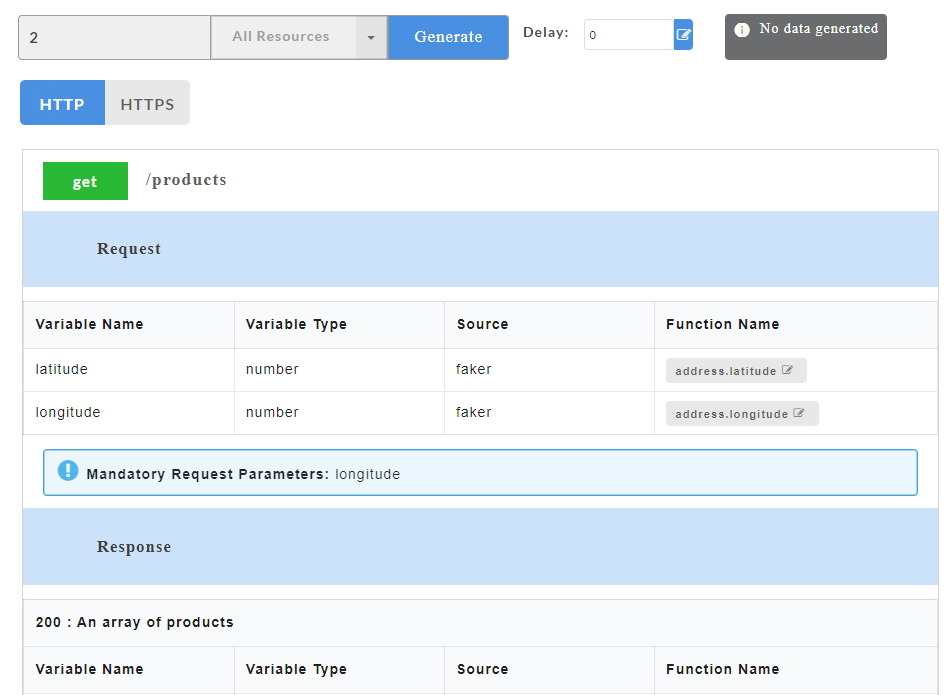
Task: Click the /products endpoint path
Action: click(x=186, y=180)
